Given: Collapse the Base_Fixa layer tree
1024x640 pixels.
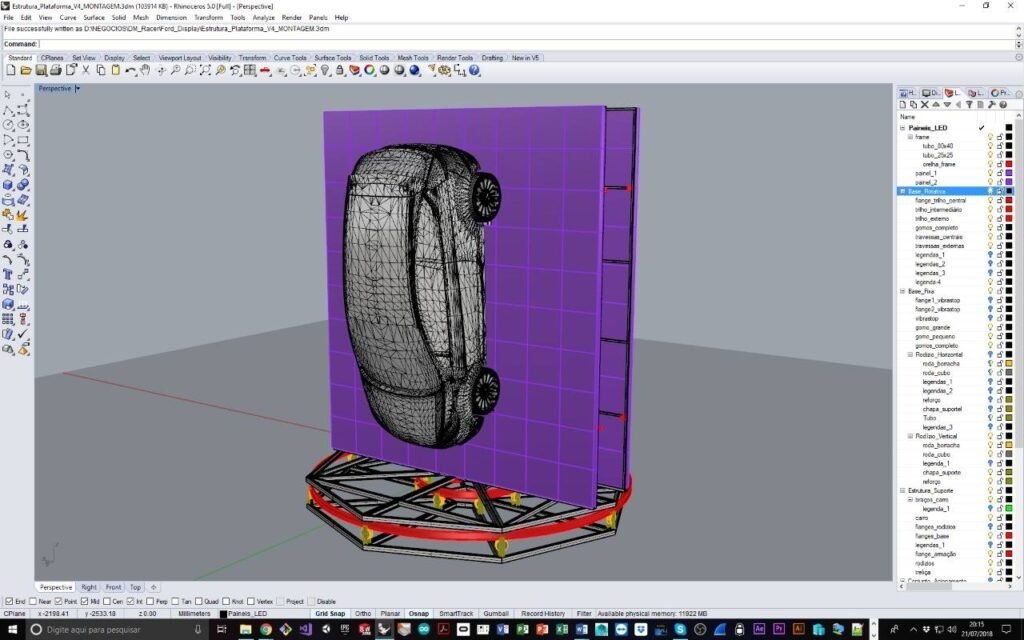Looking at the screenshot, I should 902,291.
